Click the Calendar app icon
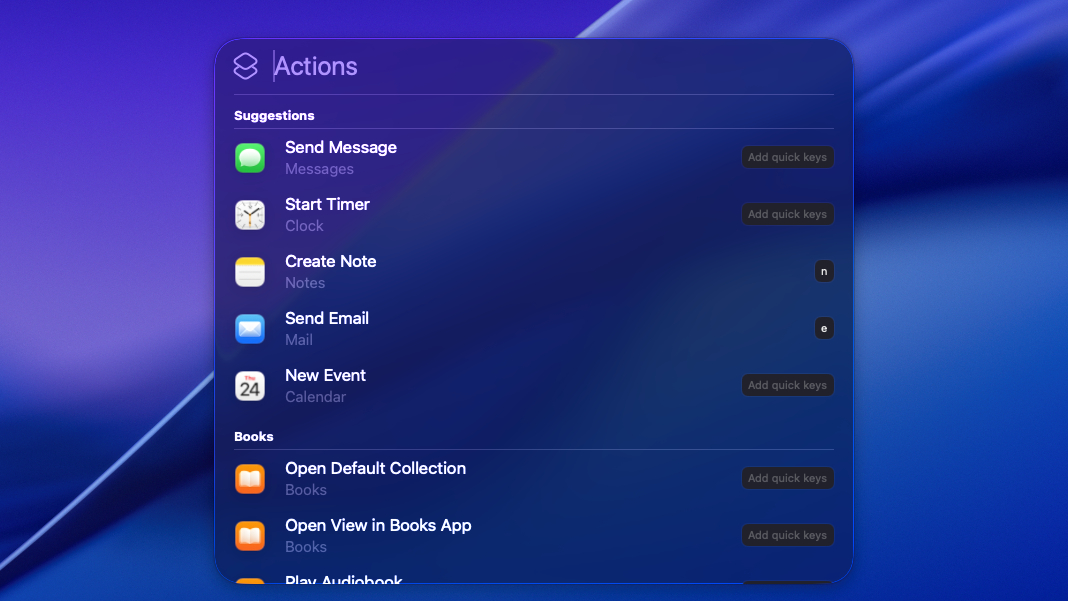 point(250,386)
